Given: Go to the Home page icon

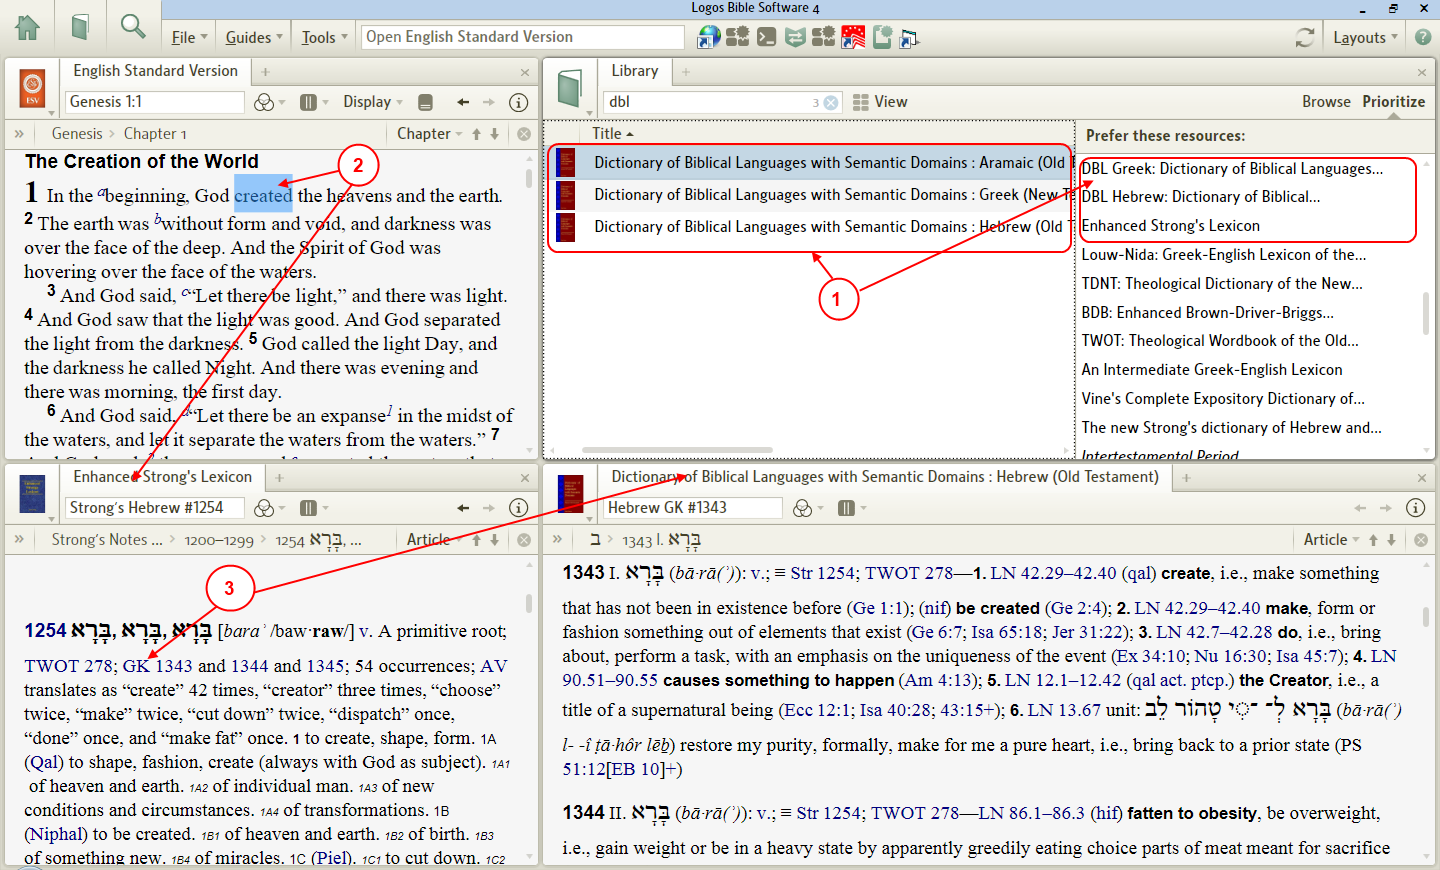Looking at the screenshot, I should 28,26.
